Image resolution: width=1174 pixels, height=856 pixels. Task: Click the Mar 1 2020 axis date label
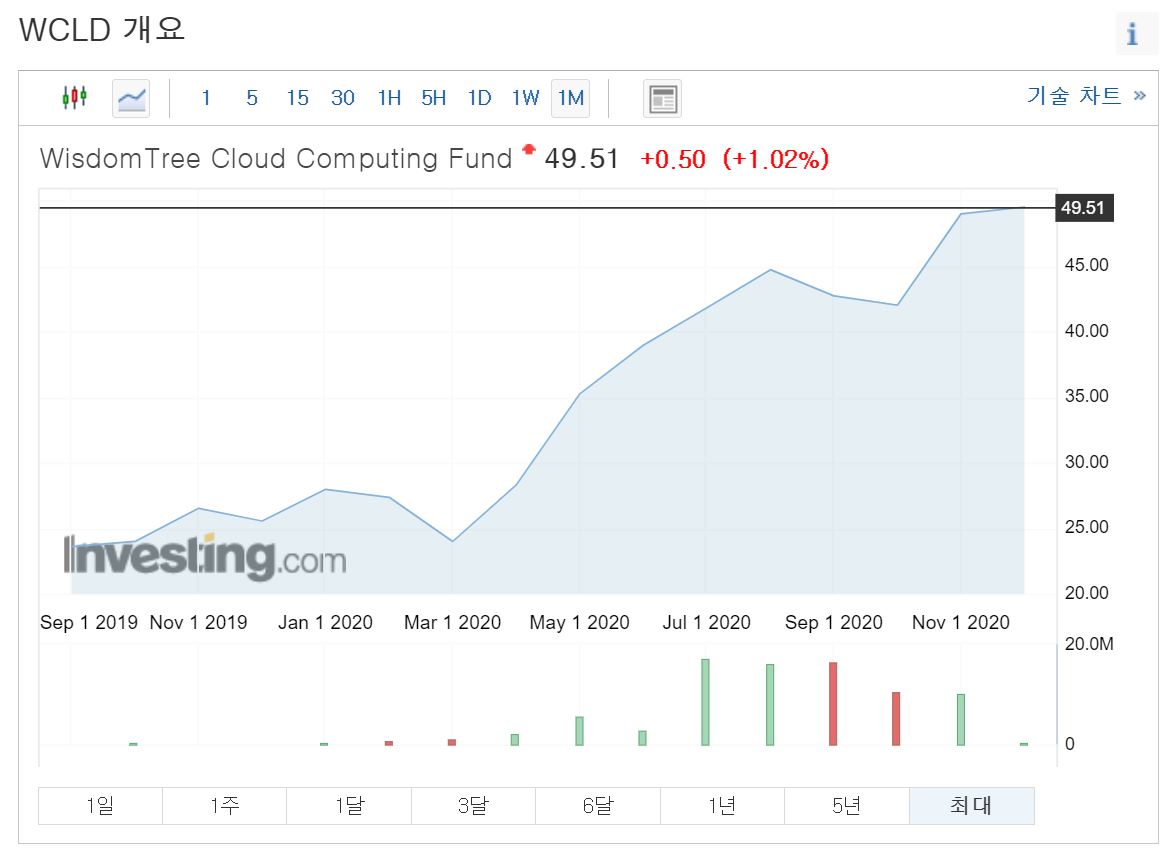tap(452, 622)
